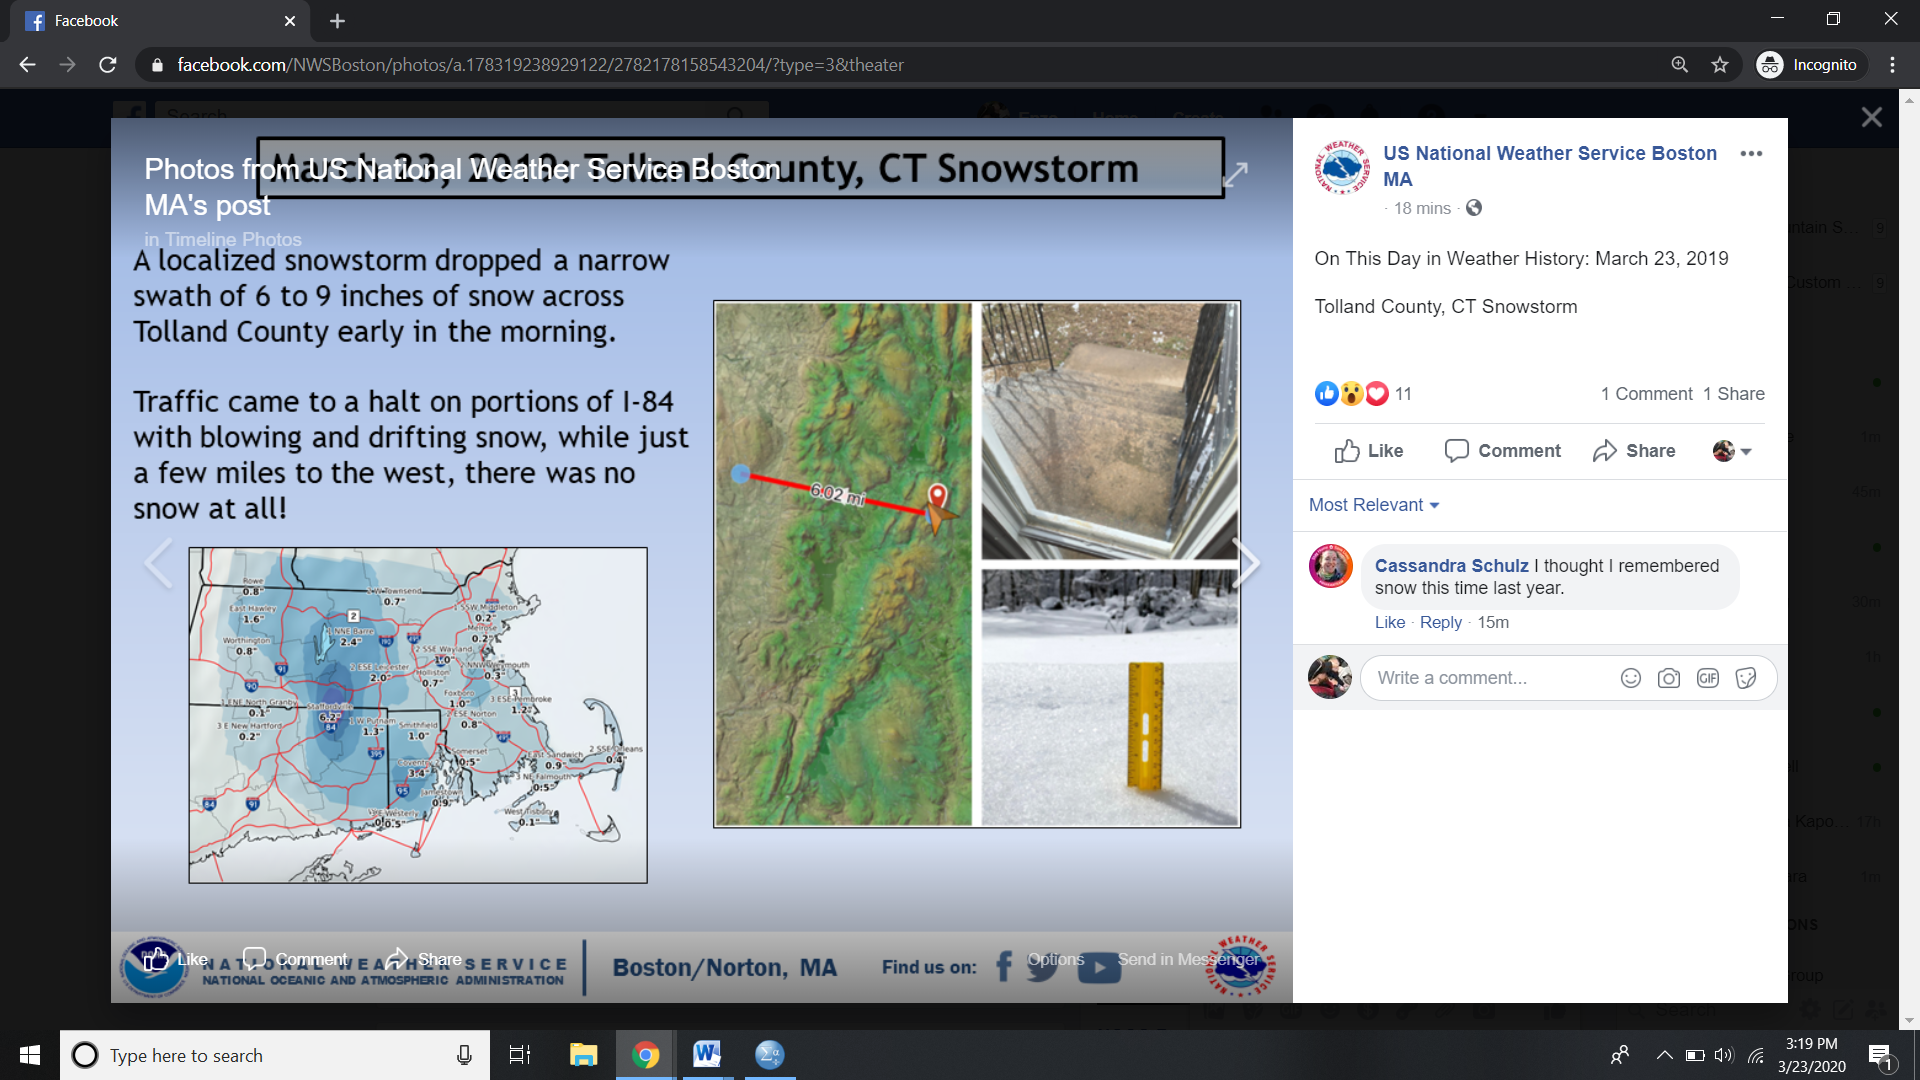Like Cassandra Schulz's comment

[1389, 622]
